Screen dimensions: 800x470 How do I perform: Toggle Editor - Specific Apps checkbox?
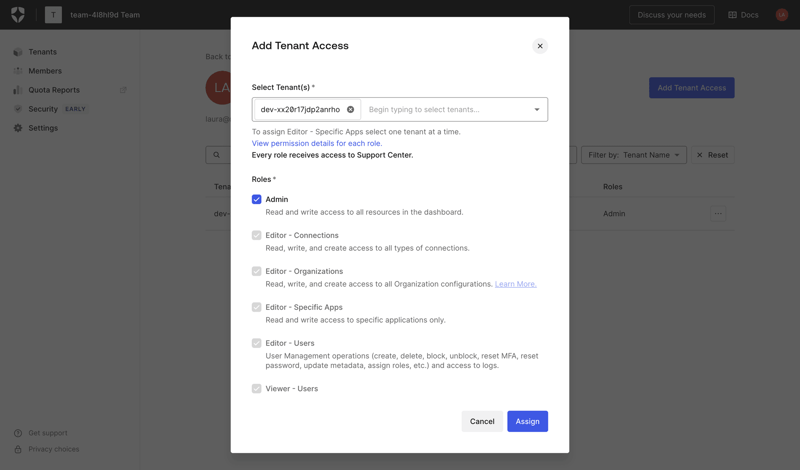pyautogui.click(x=257, y=307)
